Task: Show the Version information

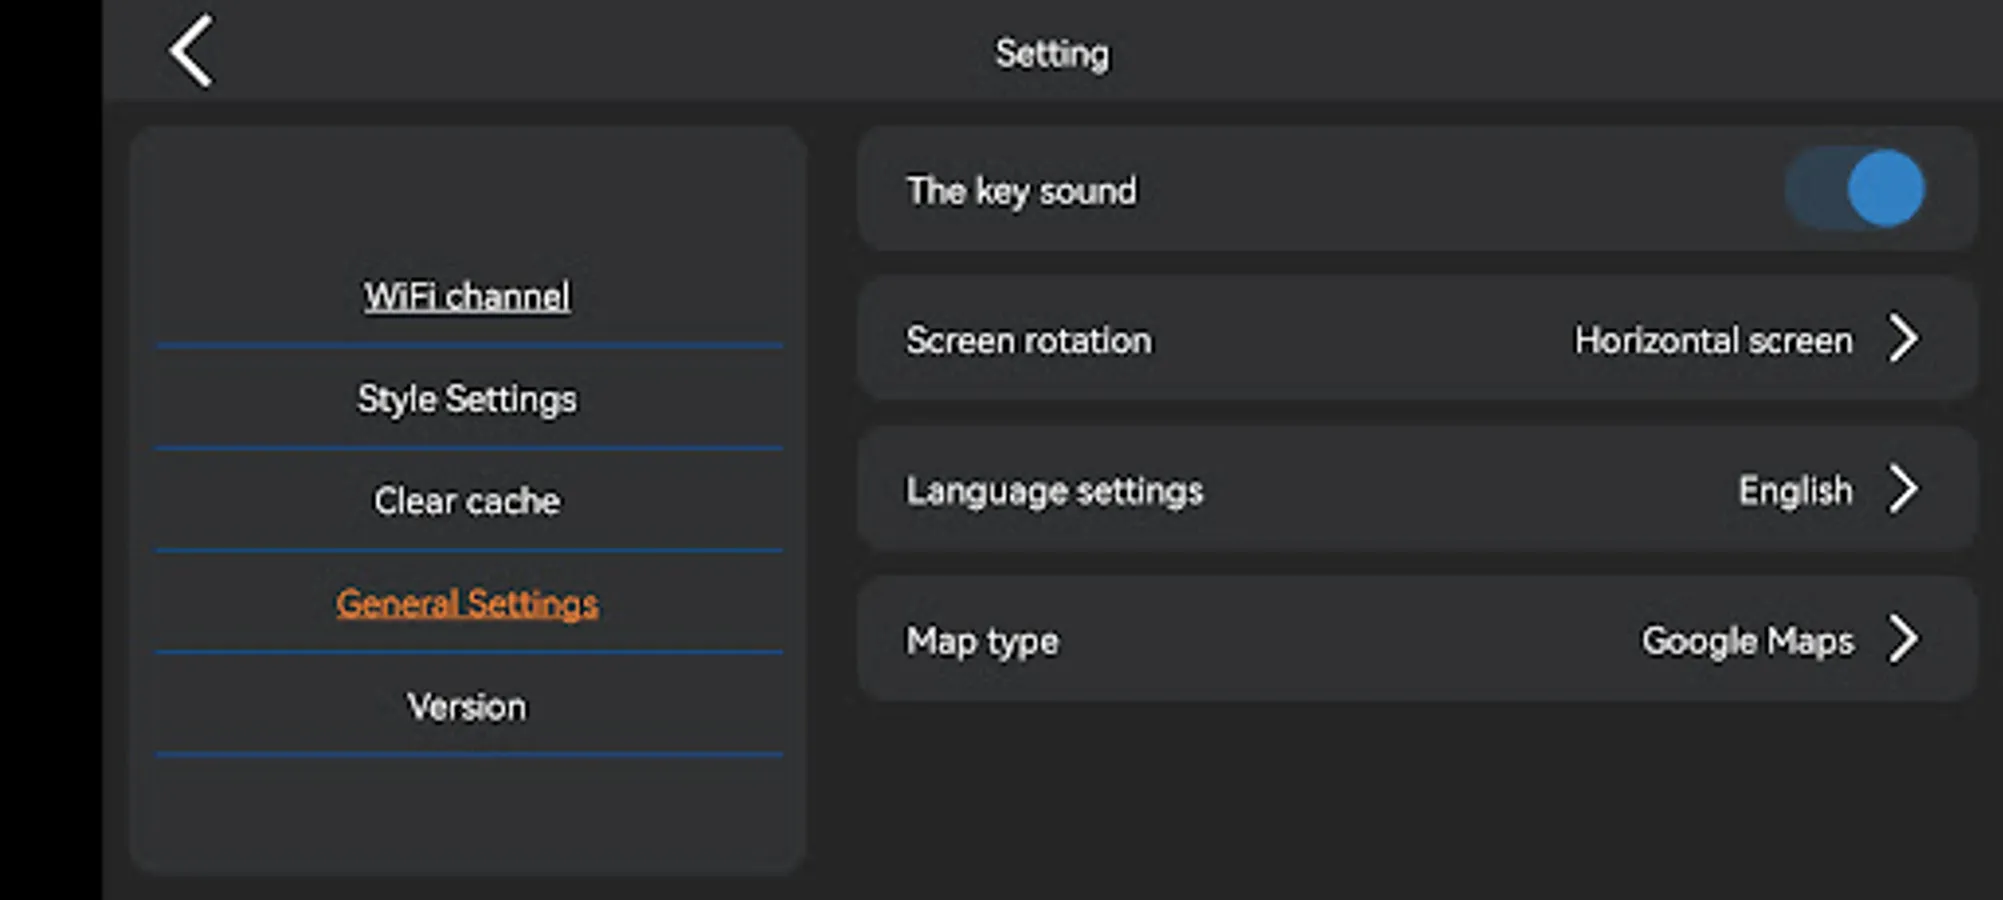Action: pyautogui.click(x=467, y=707)
